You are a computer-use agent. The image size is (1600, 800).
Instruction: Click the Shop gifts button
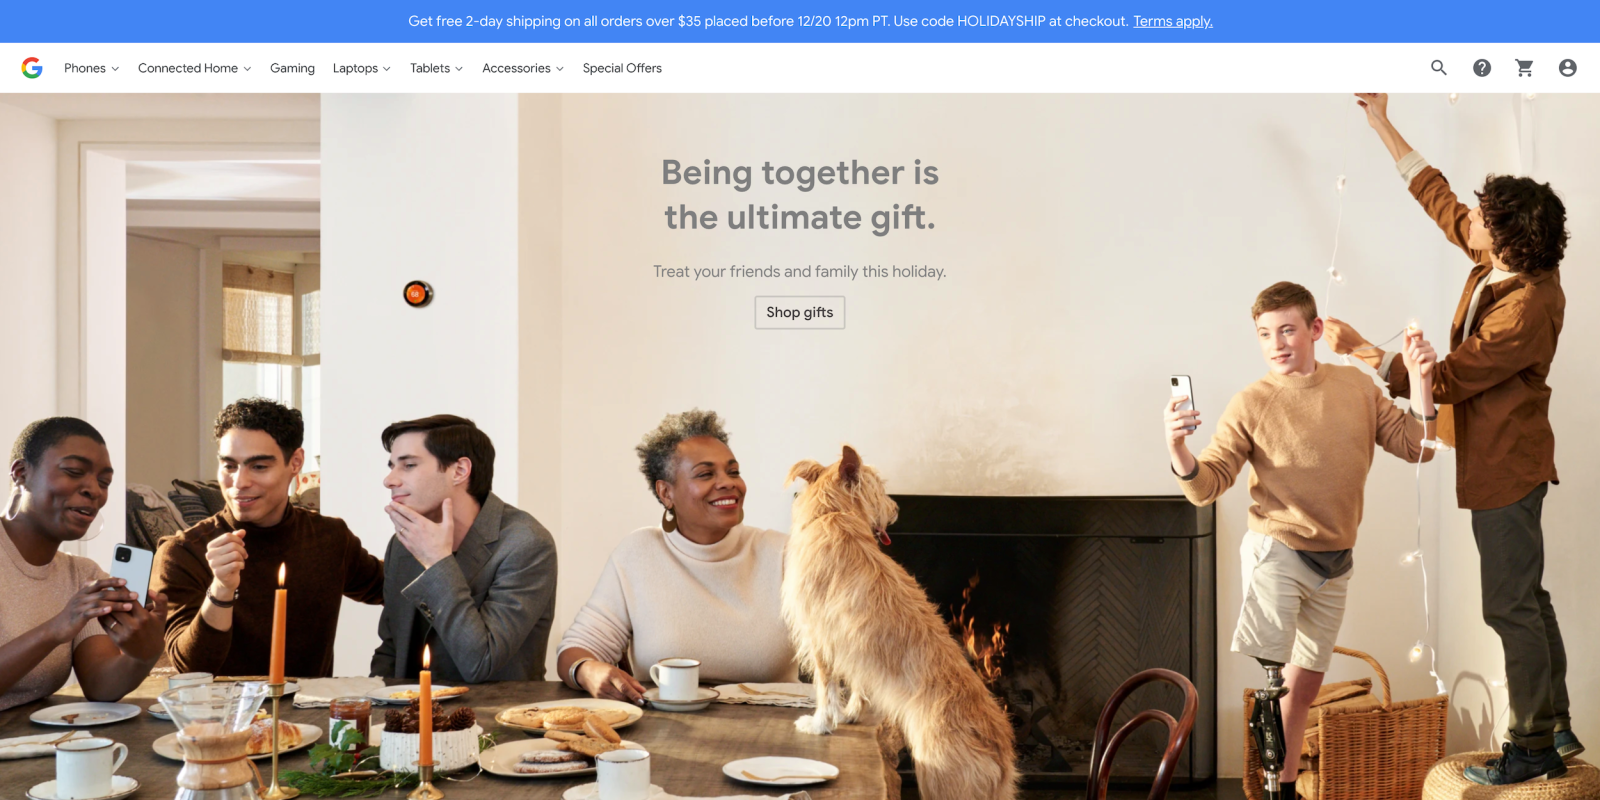click(x=800, y=312)
